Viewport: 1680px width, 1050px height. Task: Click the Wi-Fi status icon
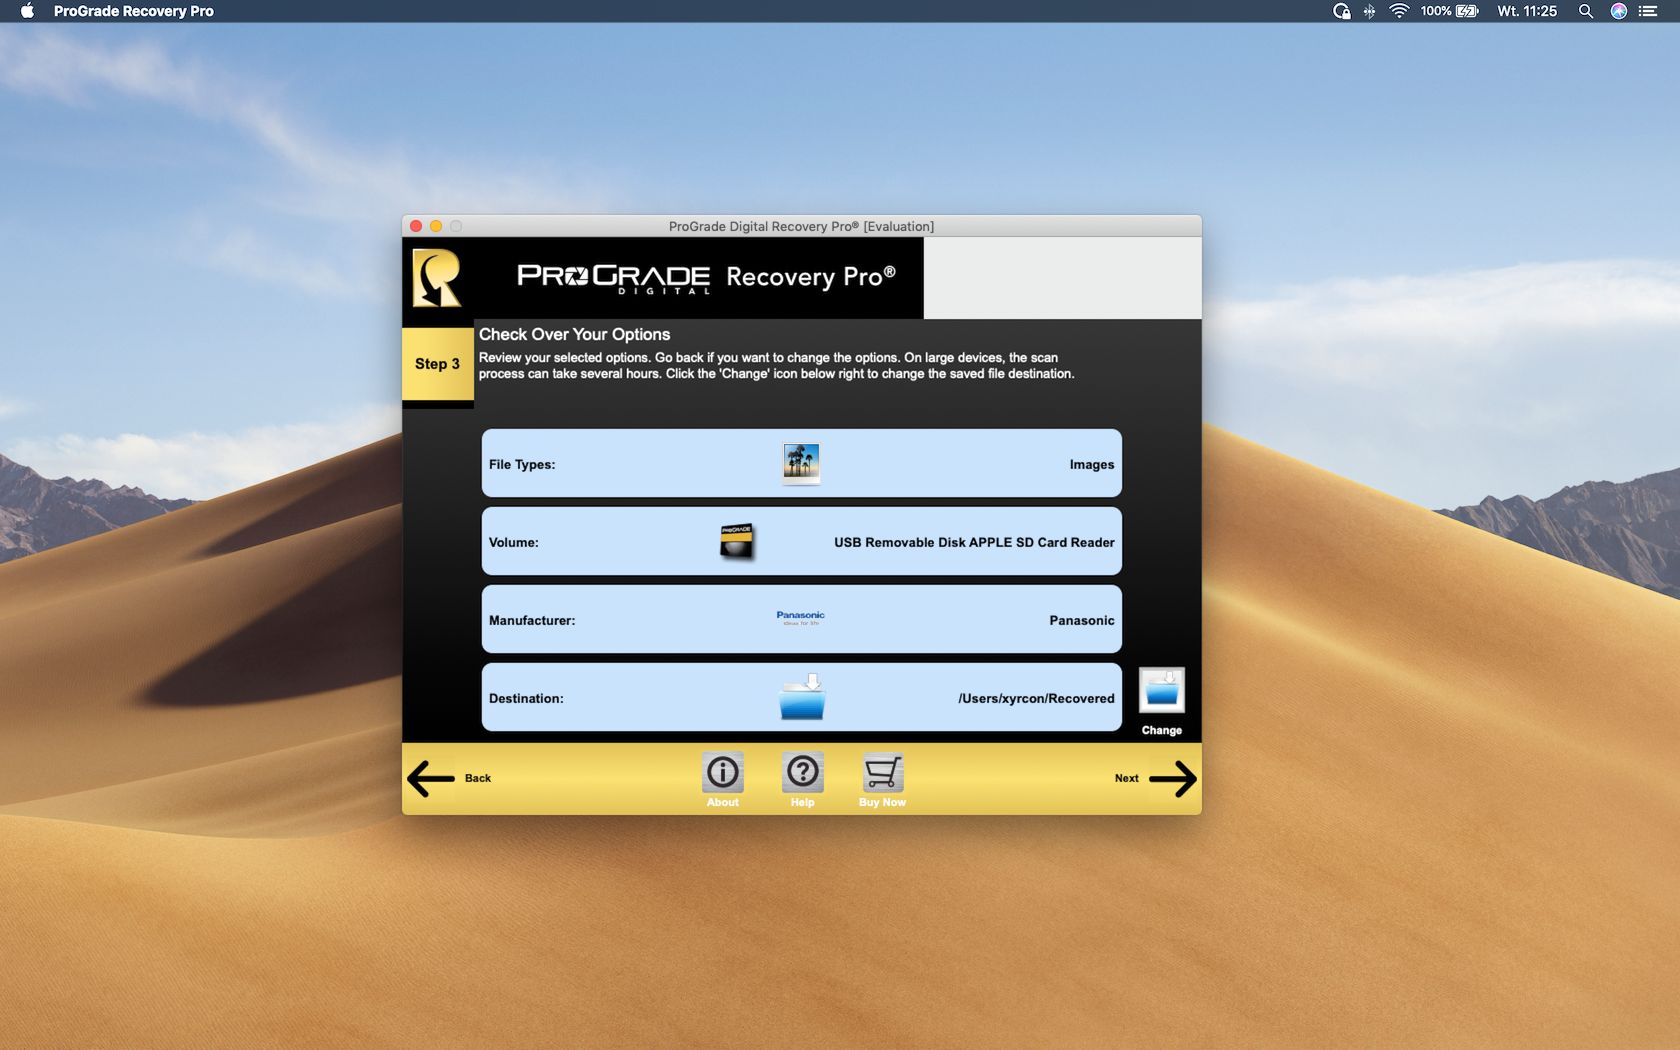(1399, 11)
